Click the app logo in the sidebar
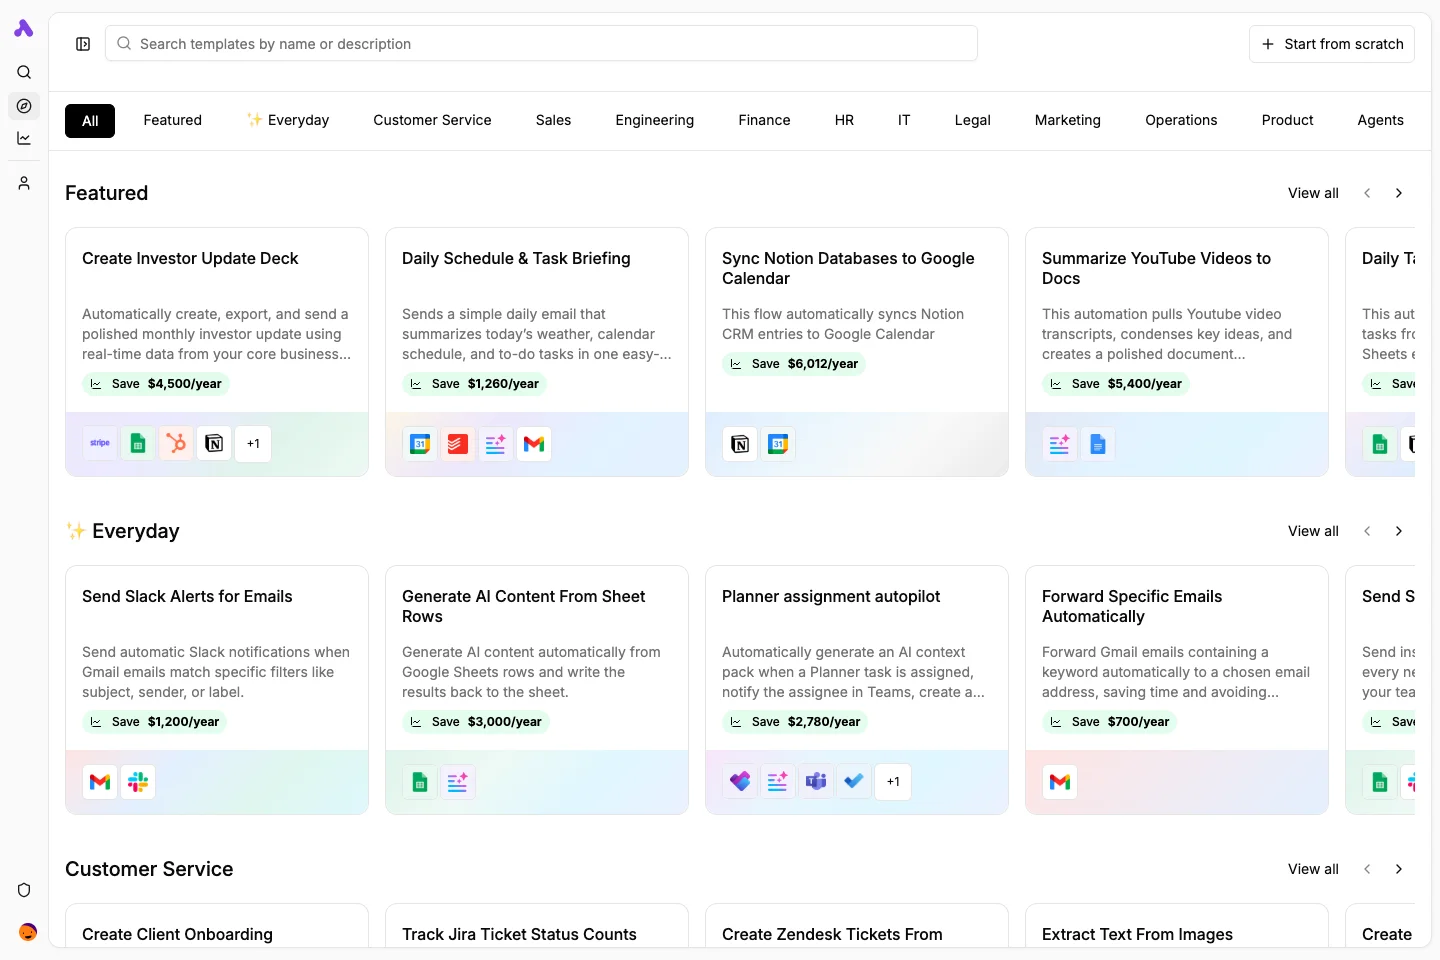The height and width of the screenshot is (960, 1440). coord(24,28)
